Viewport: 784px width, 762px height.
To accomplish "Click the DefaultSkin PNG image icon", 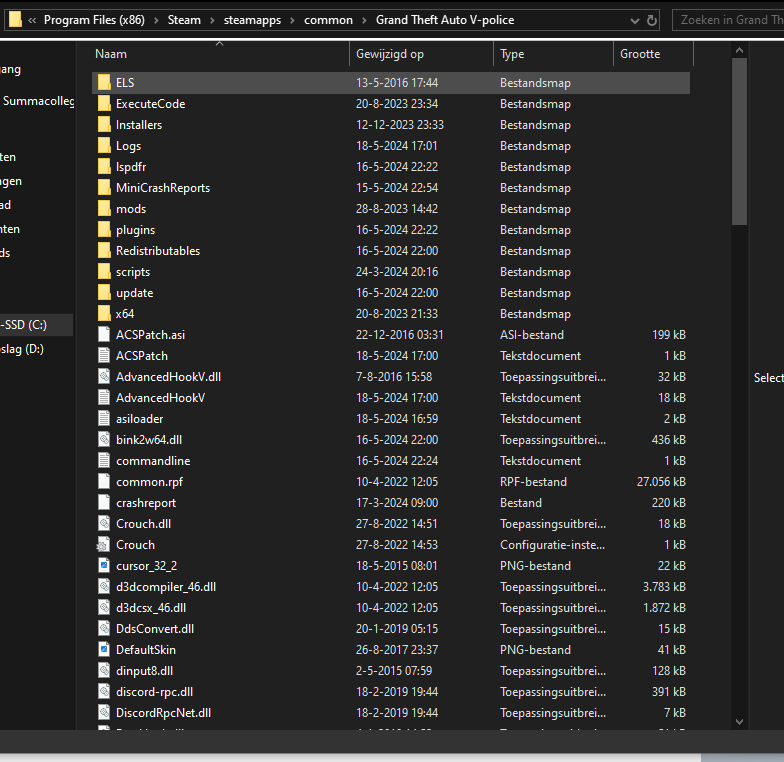I will (104, 650).
